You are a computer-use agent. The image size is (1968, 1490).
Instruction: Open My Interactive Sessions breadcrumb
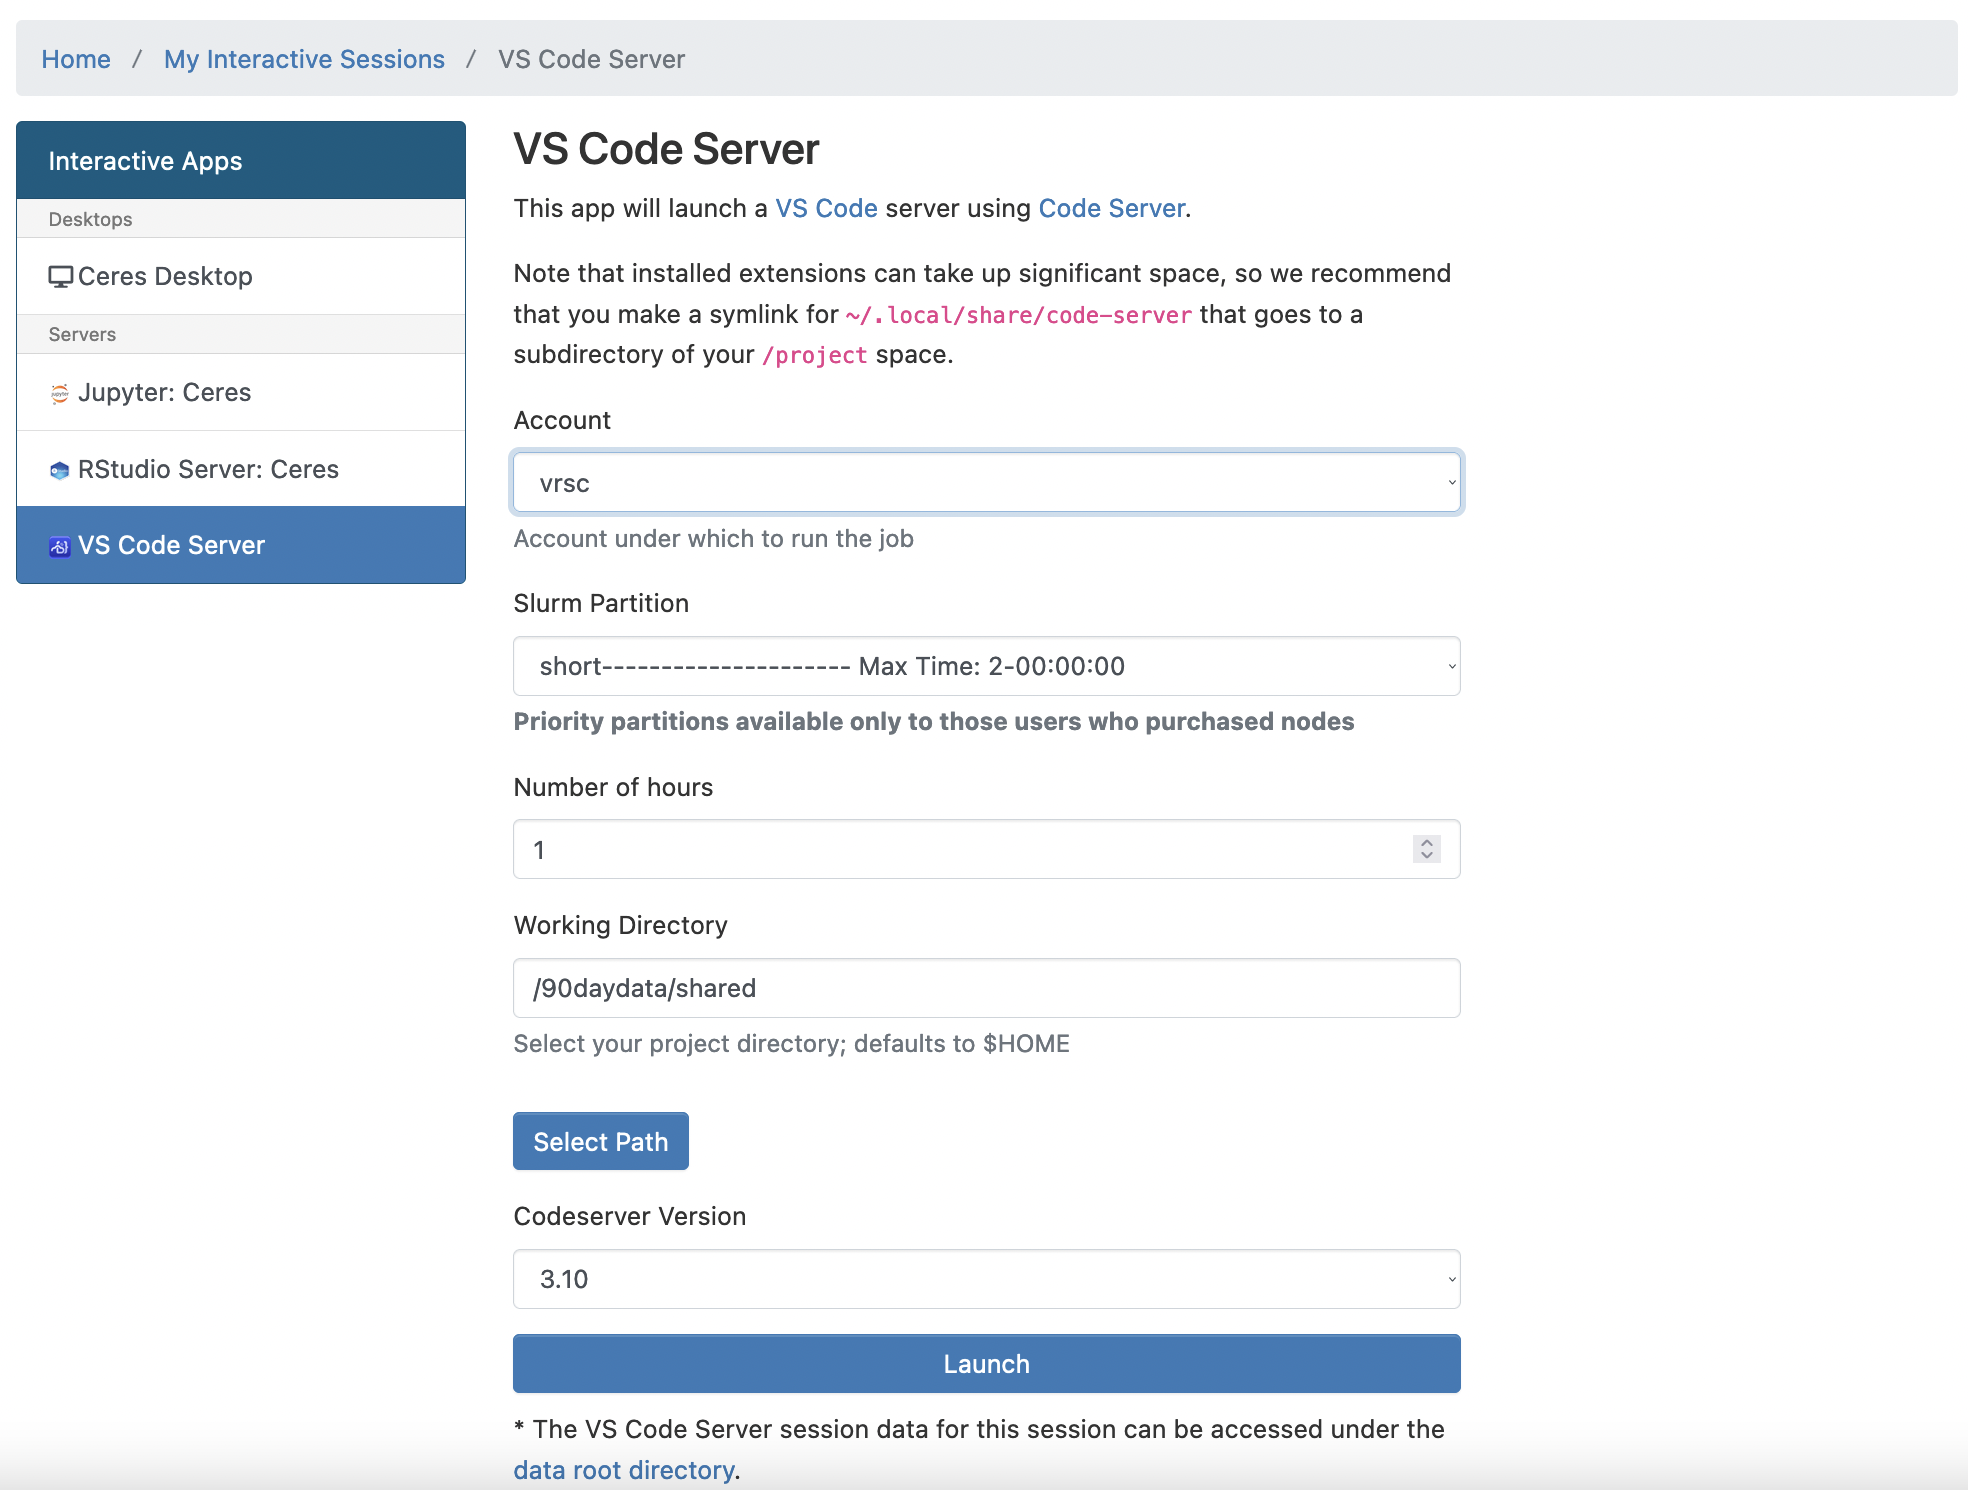(304, 59)
